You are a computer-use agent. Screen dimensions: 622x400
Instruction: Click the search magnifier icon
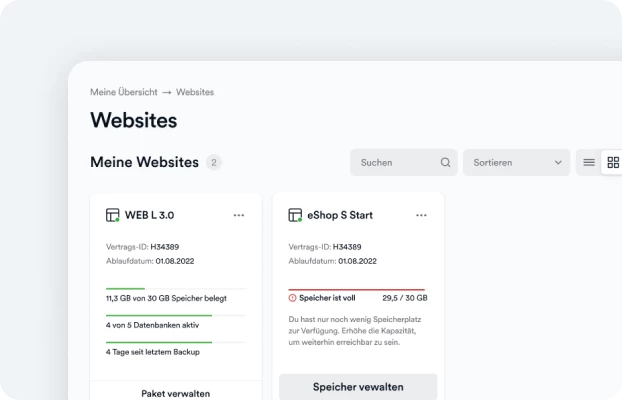tap(445, 162)
